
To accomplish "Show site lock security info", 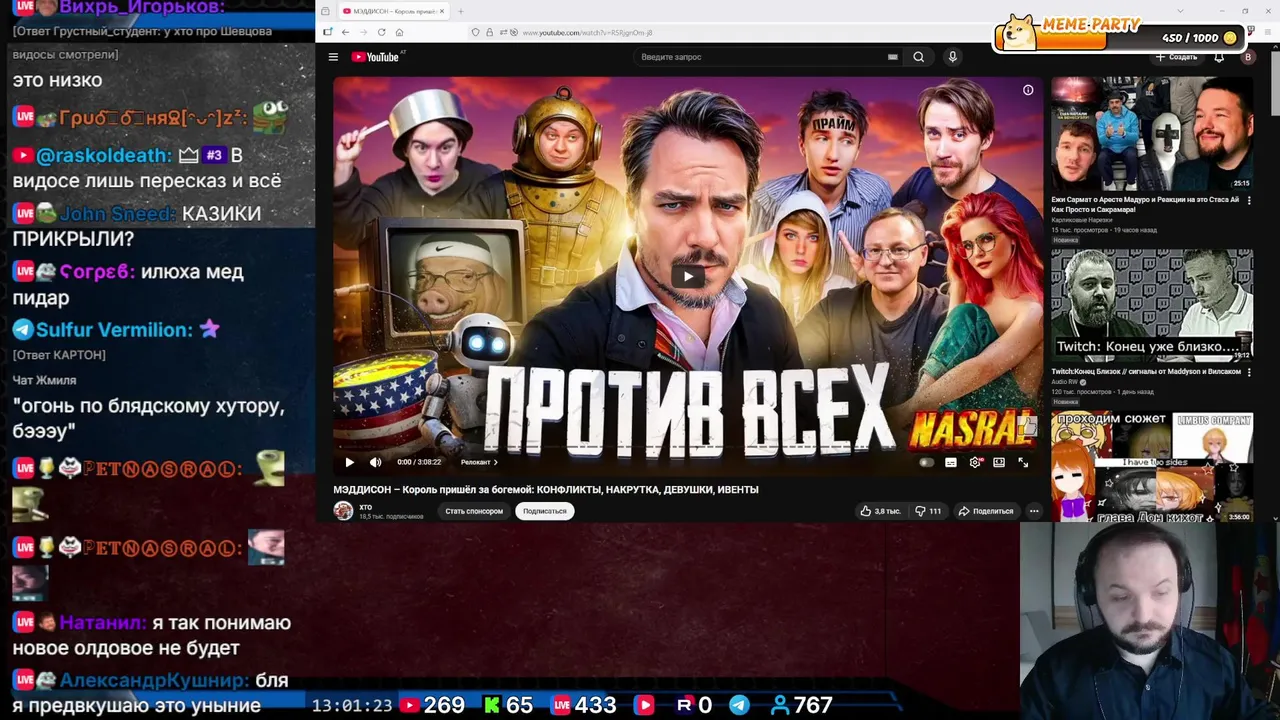I will click(489, 32).
